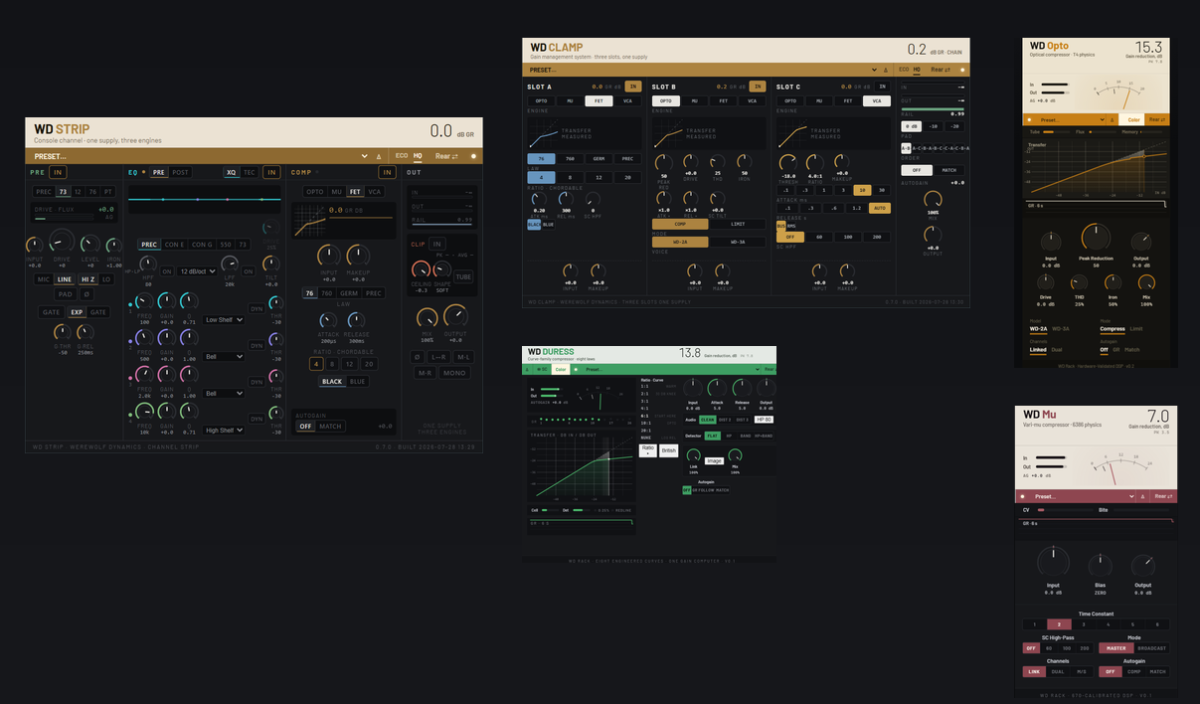Screen dimensions: 1200x704
Task: Switch to HQ quality mode in WD Strip
Action: click(x=418, y=156)
